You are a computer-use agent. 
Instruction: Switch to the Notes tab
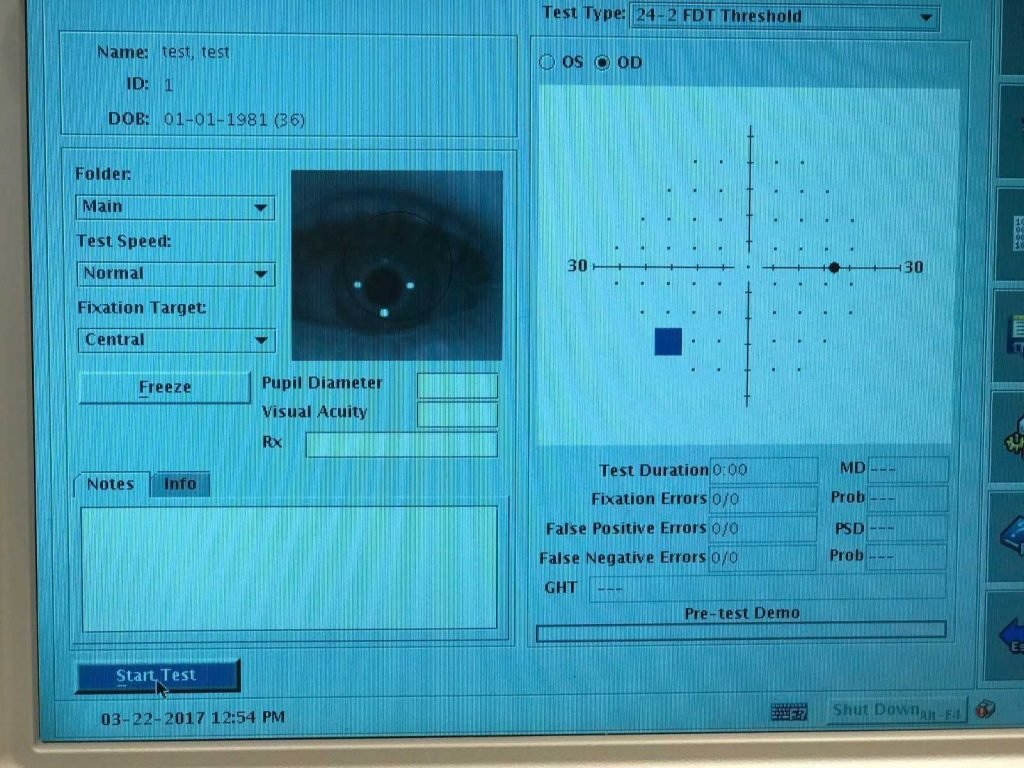click(110, 484)
